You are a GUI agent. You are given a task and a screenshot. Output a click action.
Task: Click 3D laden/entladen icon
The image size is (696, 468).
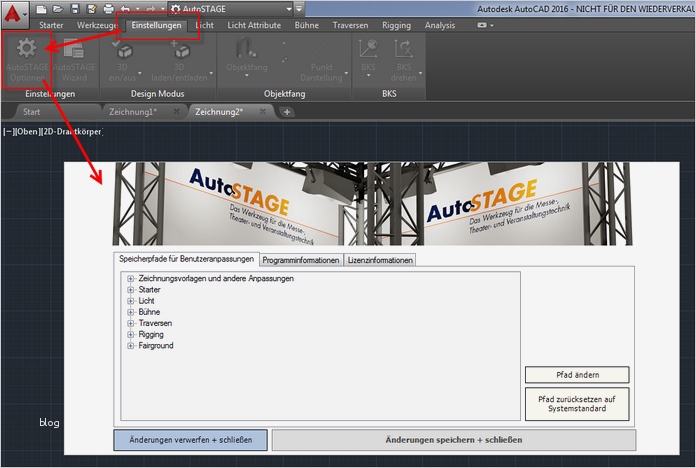[180, 52]
